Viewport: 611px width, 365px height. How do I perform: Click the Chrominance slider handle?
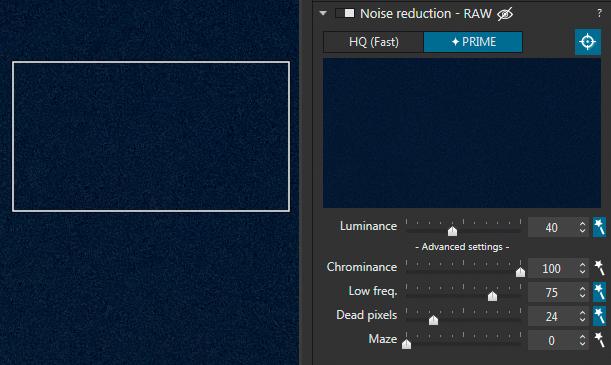point(520,272)
